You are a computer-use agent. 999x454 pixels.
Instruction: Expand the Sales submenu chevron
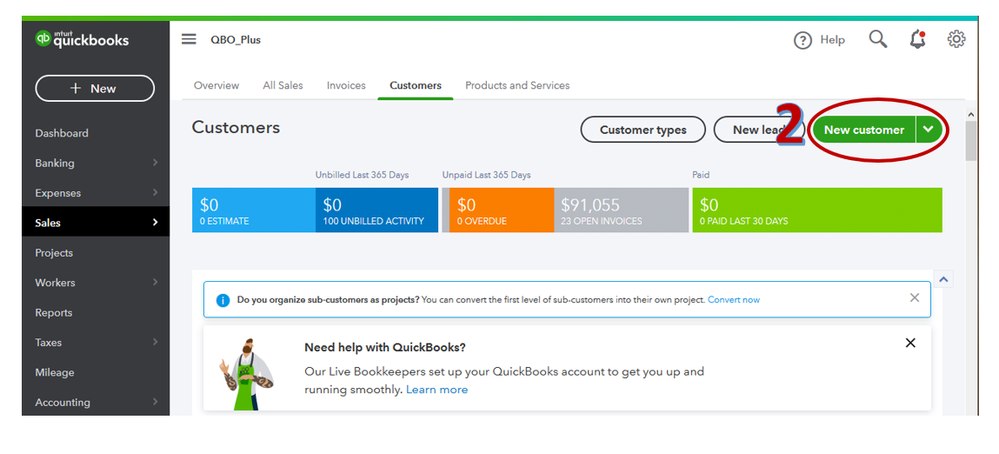(155, 223)
